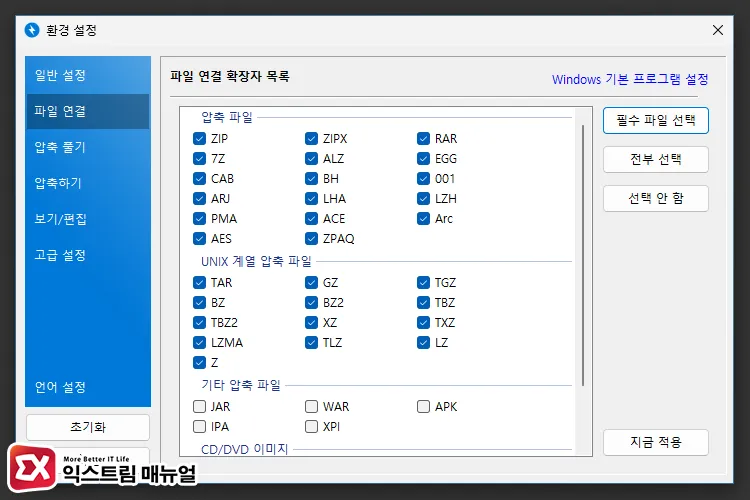Enable the IPA extension checkbox
The width and height of the screenshot is (750, 500).
tap(199, 427)
